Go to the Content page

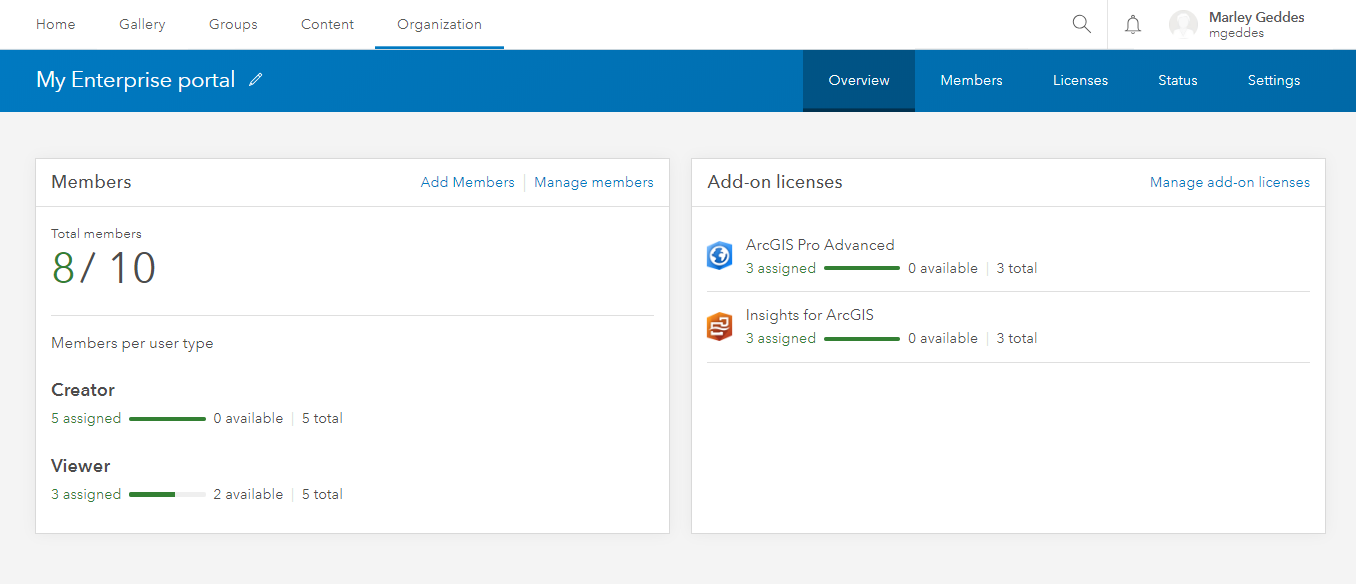click(x=327, y=23)
